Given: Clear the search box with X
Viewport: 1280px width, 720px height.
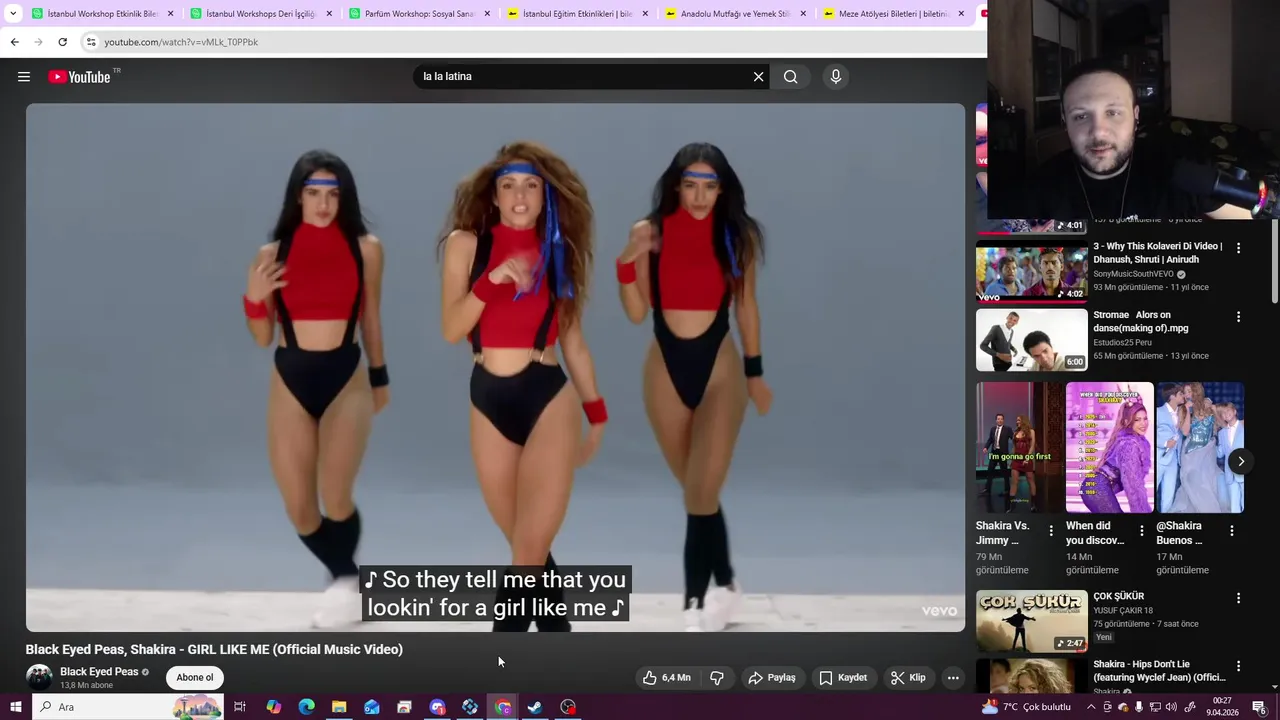Looking at the screenshot, I should (758, 77).
